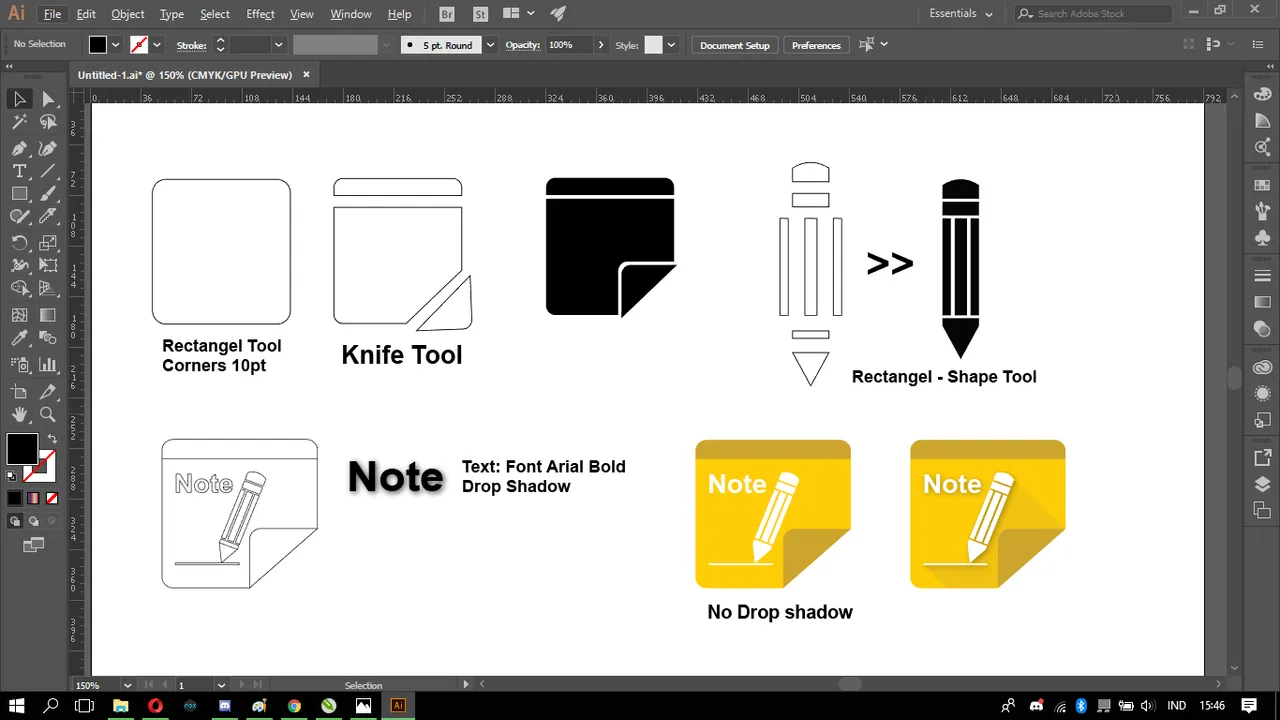
Task: Select the Mesh tool
Action: [x=19, y=315]
